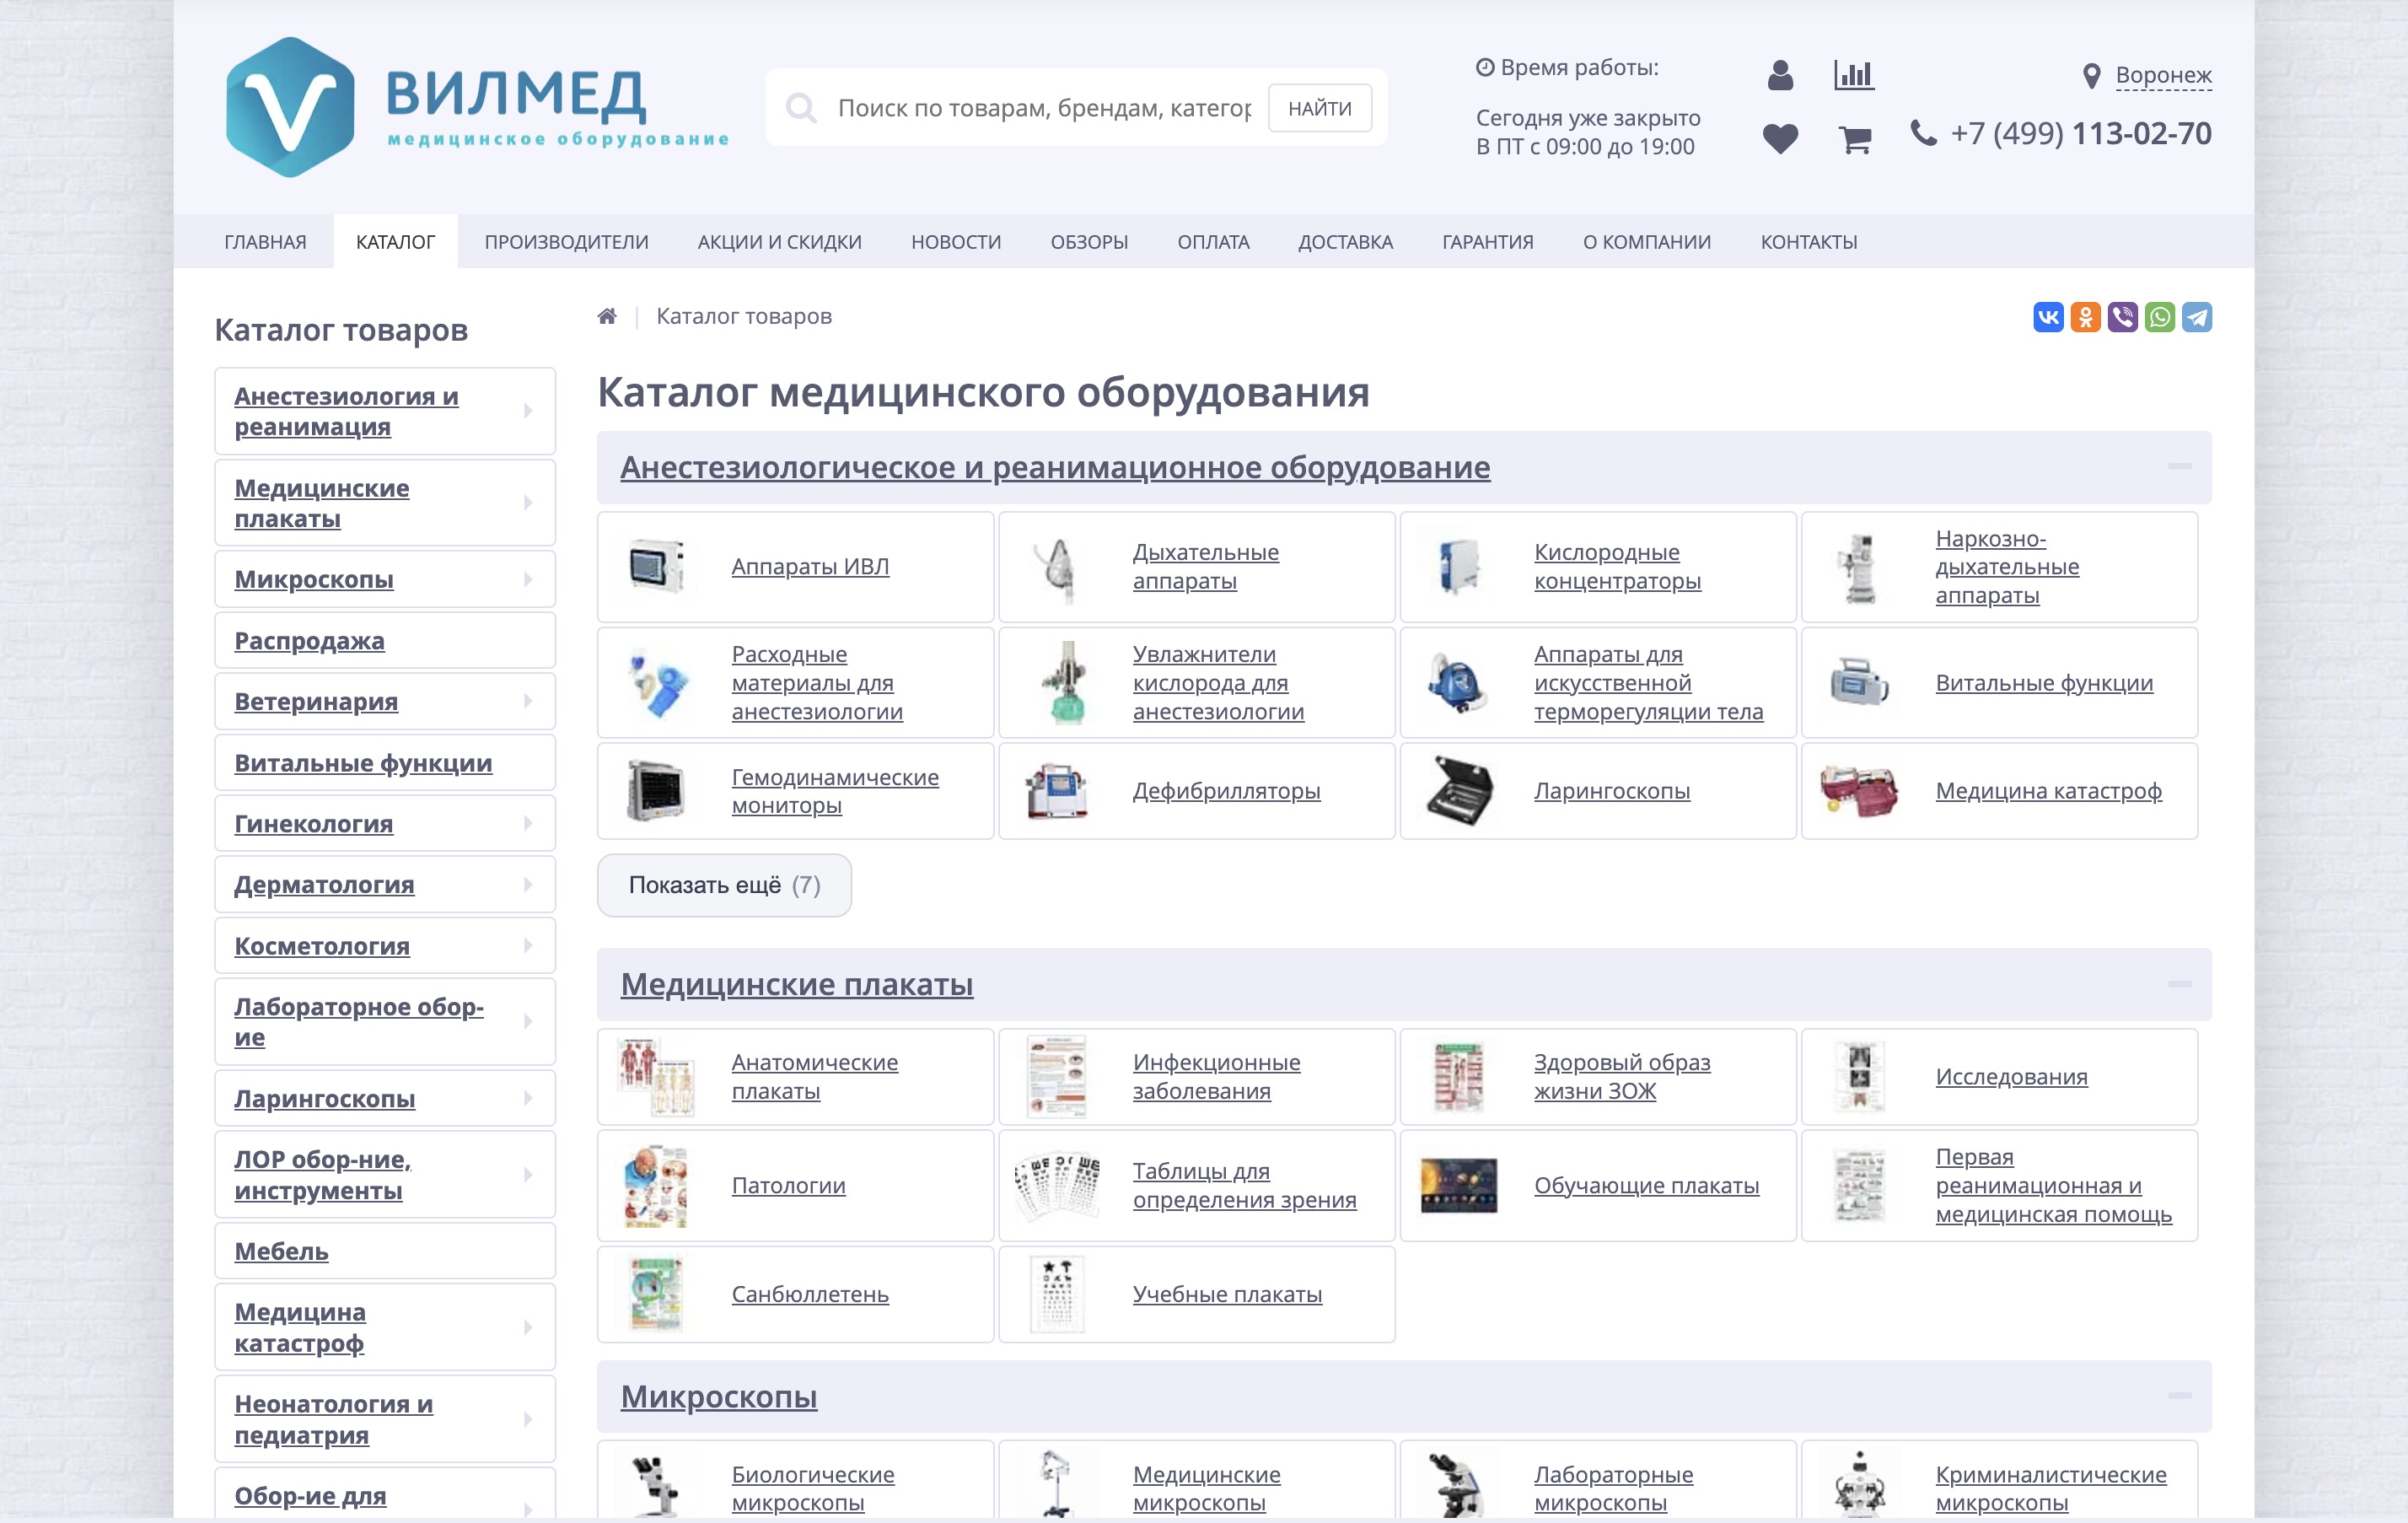Open the Обзоры menu item
The width and height of the screenshot is (2408, 1523).
coord(1089,242)
